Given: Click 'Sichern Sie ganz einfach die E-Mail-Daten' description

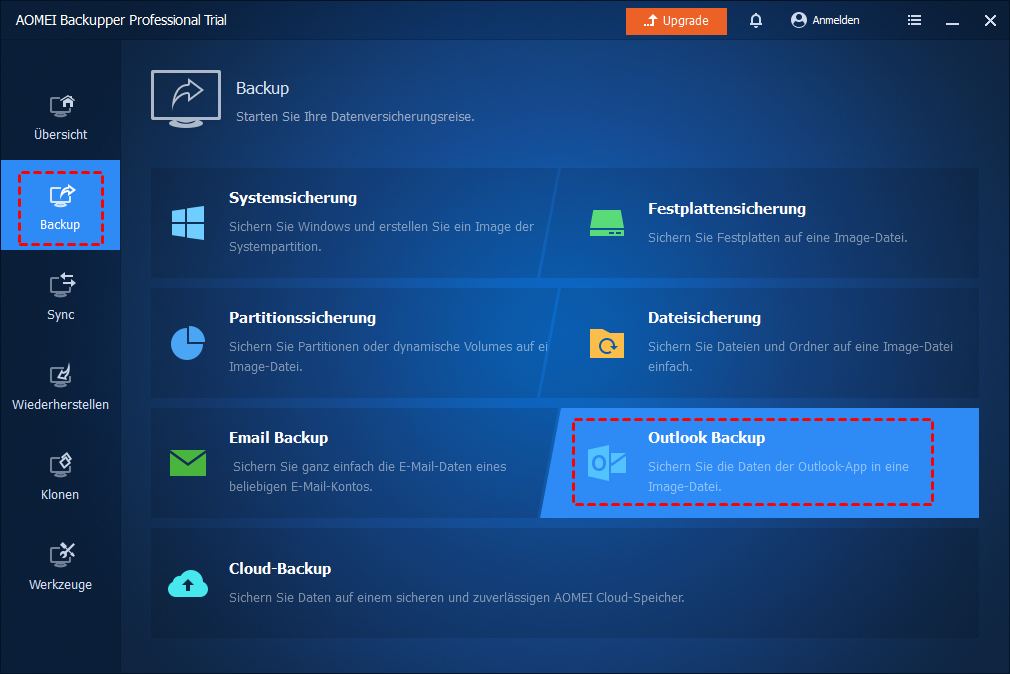Looking at the screenshot, I should [368, 476].
